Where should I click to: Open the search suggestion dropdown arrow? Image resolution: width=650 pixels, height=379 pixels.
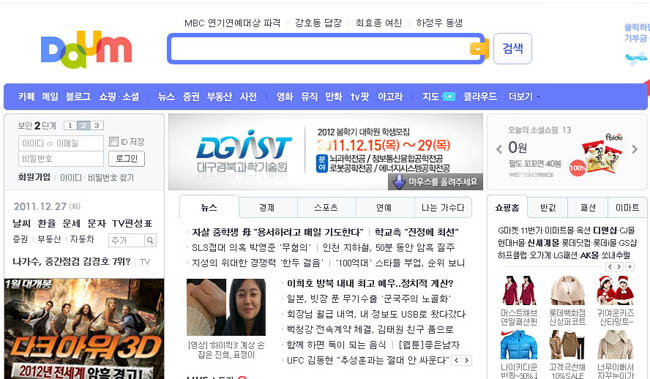click(478, 49)
